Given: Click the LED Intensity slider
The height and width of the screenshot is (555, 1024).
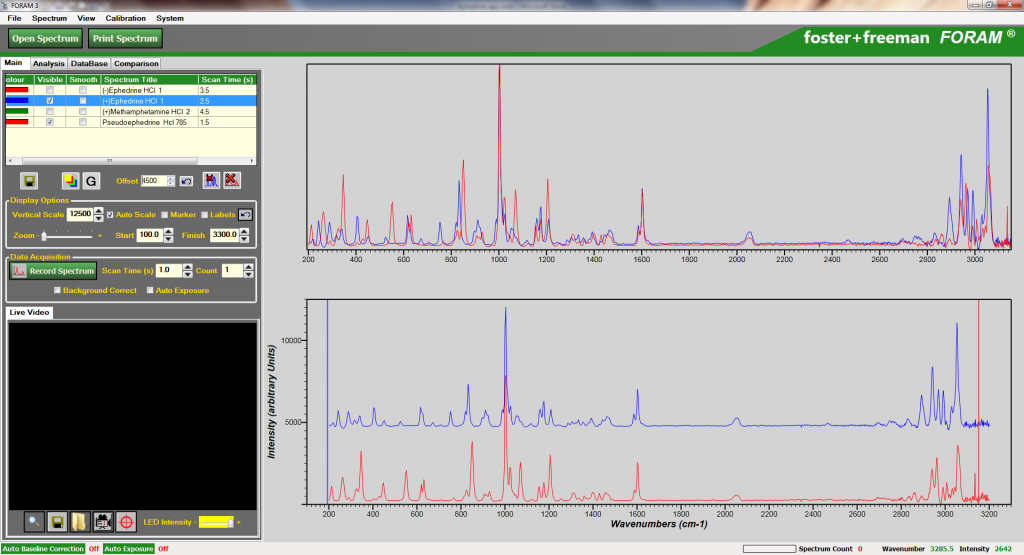Looking at the screenshot, I should (x=216, y=522).
